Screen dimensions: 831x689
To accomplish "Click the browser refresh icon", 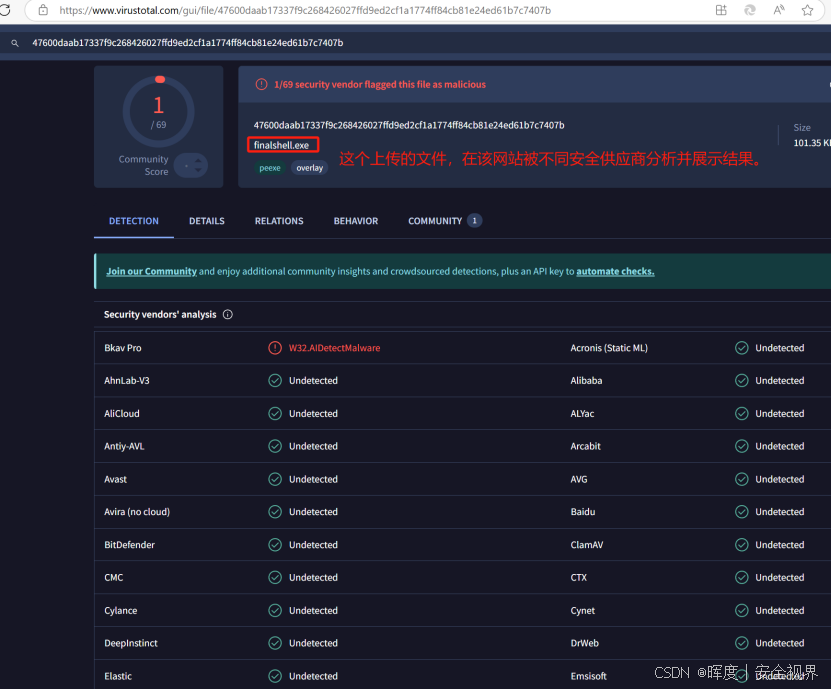I will [5, 10].
